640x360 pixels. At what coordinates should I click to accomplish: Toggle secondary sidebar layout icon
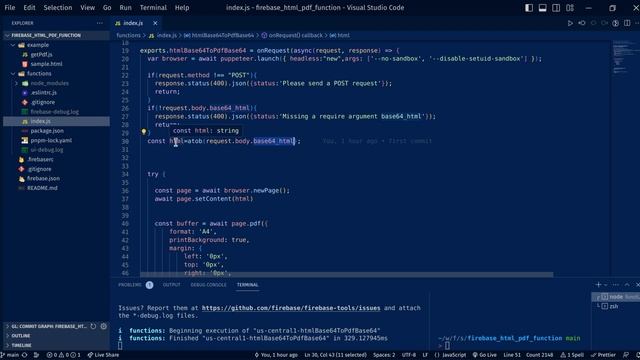[x=556, y=8]
